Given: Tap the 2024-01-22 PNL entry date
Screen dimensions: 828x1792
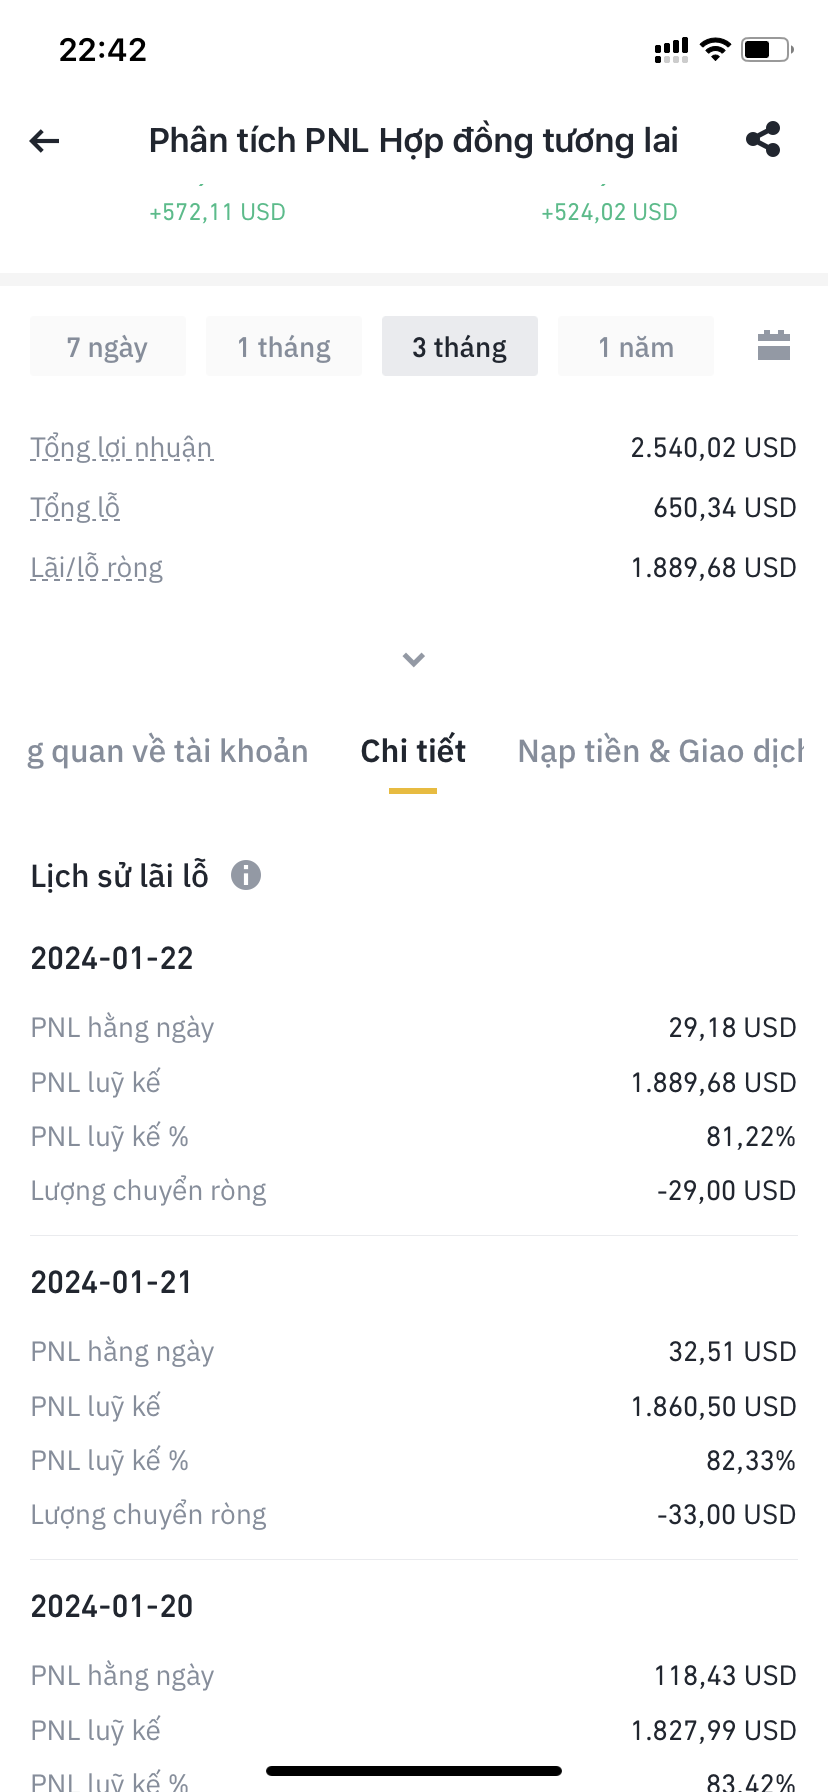Looking at the screenshot, I should tap(112, 958).
